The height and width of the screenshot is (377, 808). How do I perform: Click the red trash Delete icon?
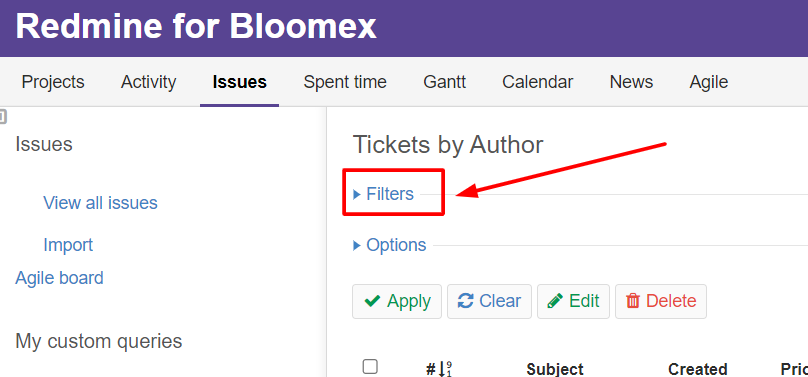click(633, 301)
